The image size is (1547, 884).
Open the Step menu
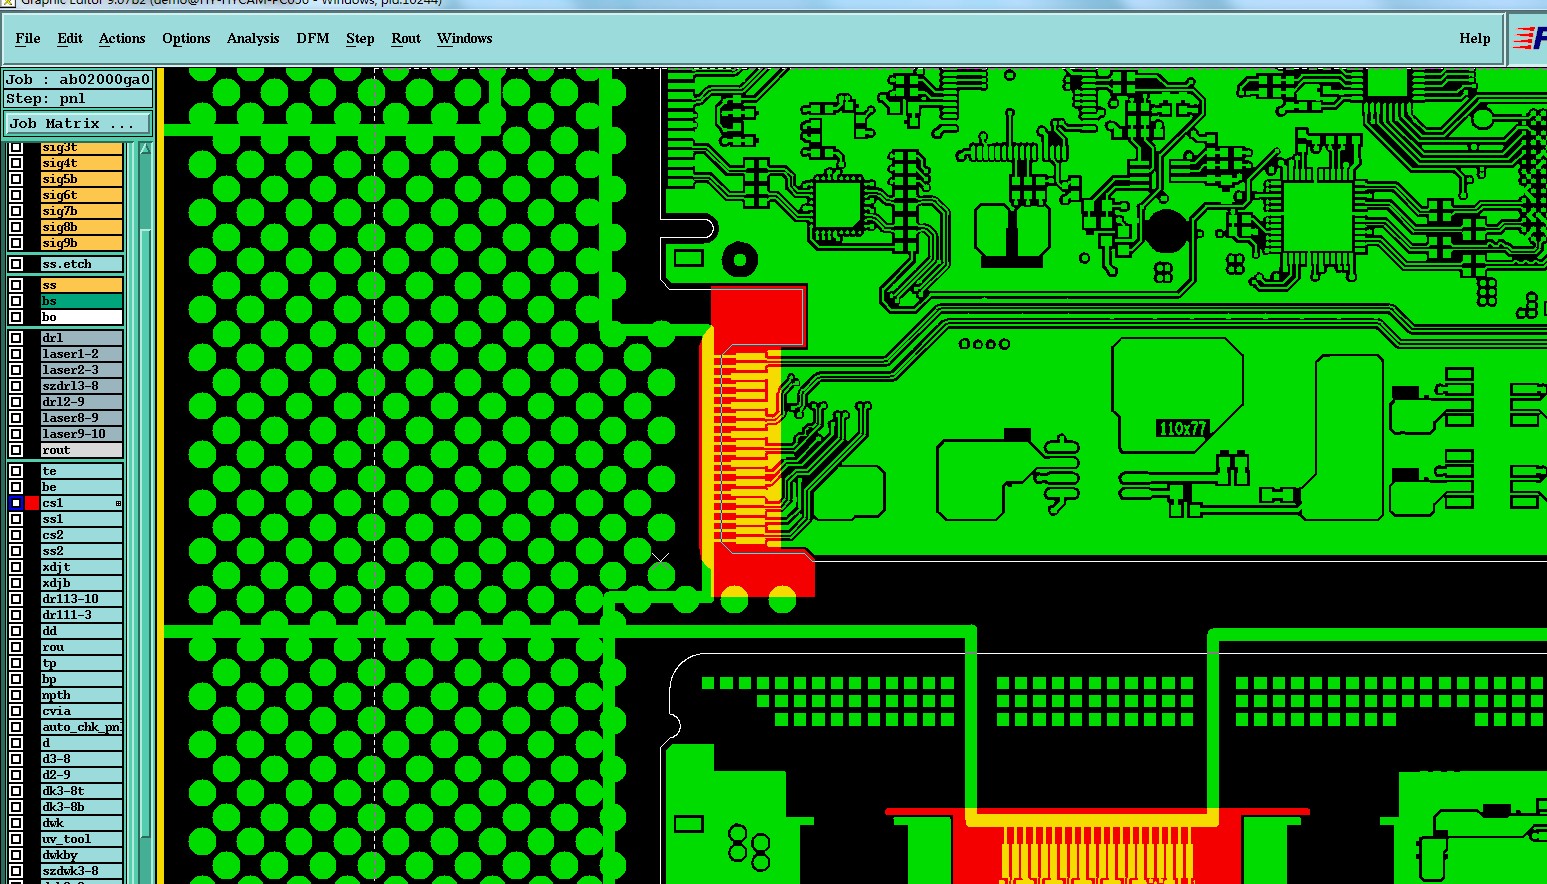click(360, 38)
